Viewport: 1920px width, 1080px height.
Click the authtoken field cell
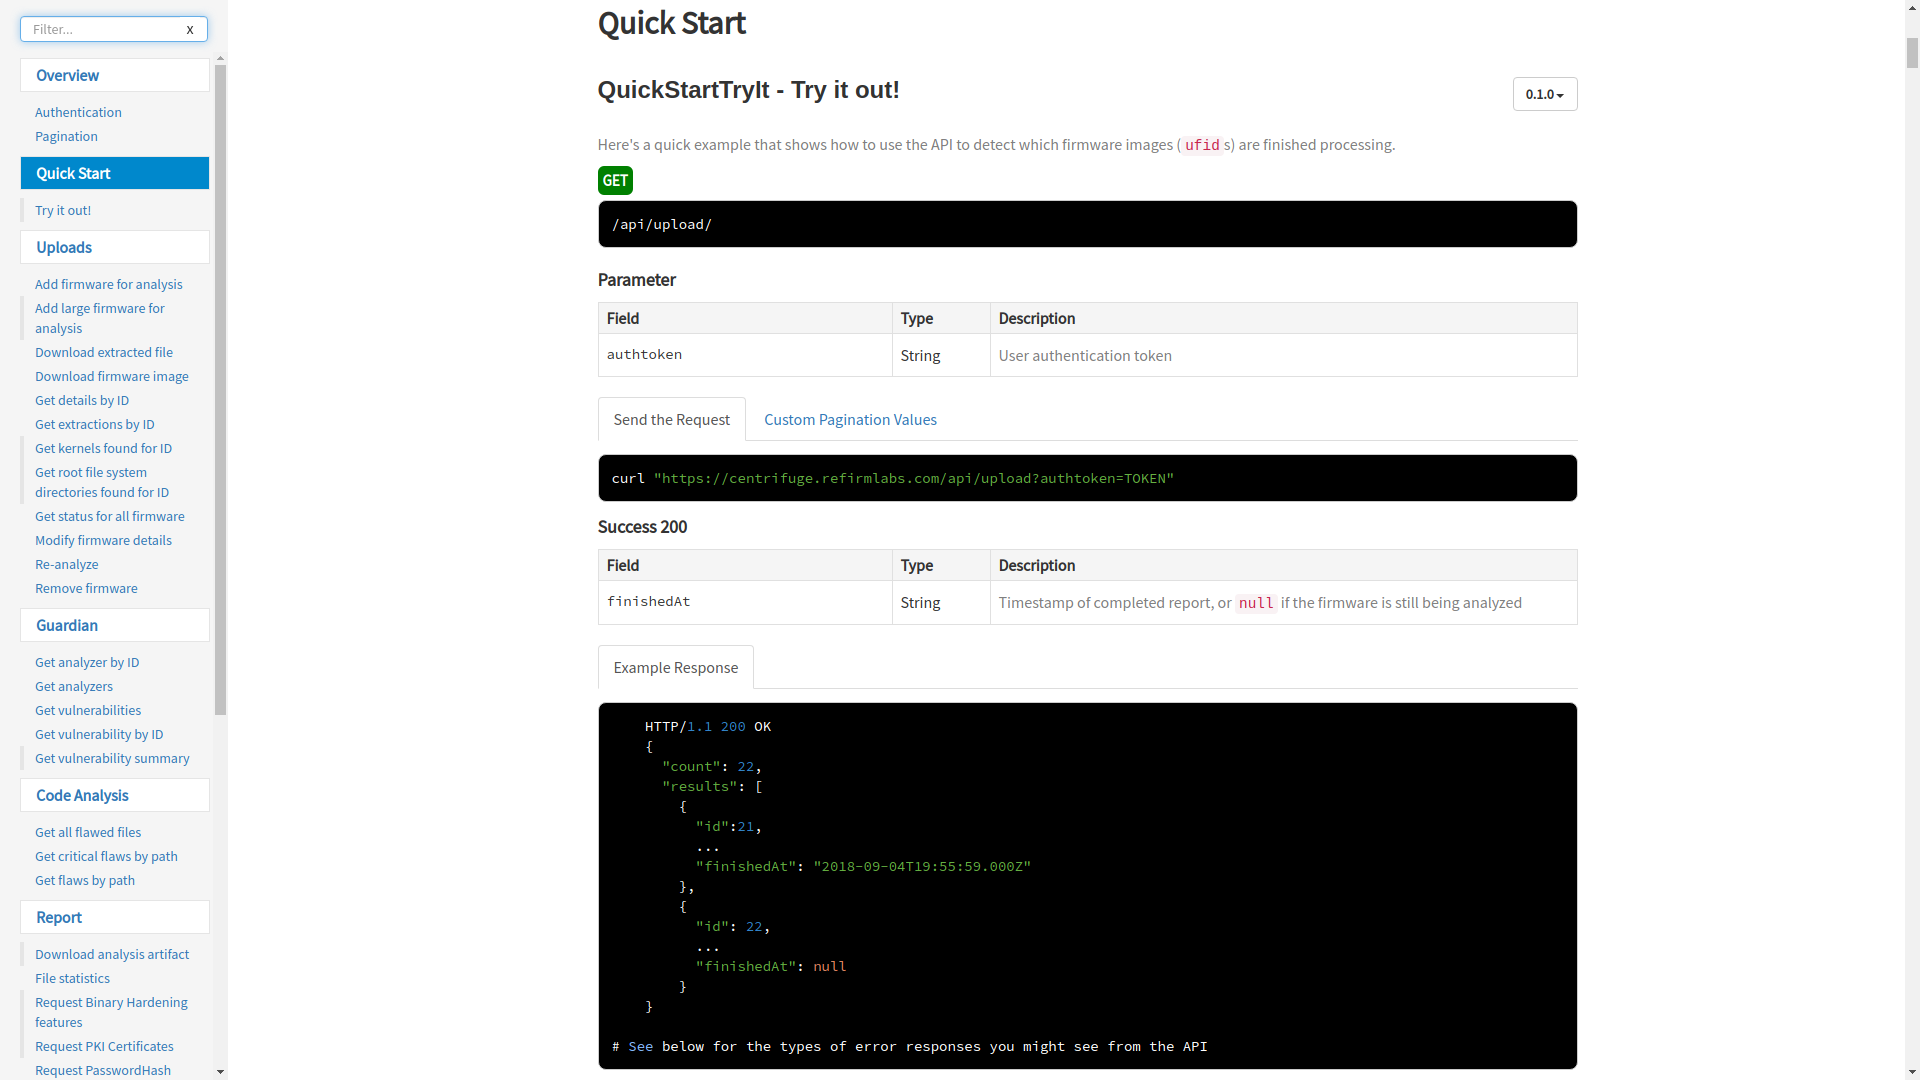745,355
